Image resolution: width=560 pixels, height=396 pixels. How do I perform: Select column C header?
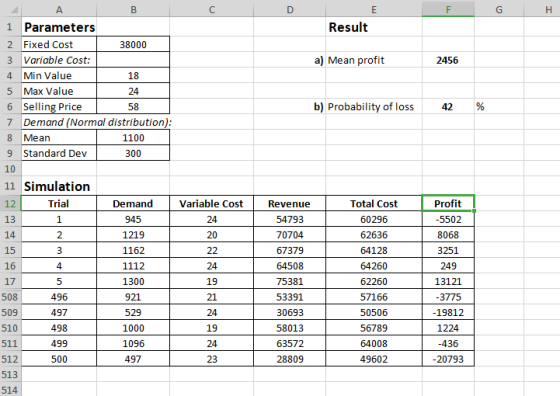tap(212, 9)
